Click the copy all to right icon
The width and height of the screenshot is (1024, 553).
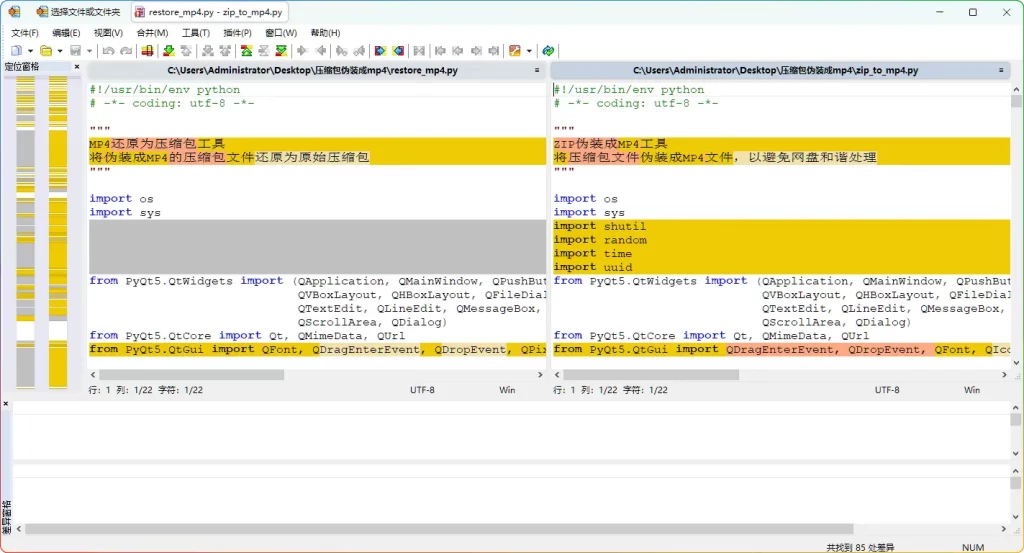tap(380, 51)
